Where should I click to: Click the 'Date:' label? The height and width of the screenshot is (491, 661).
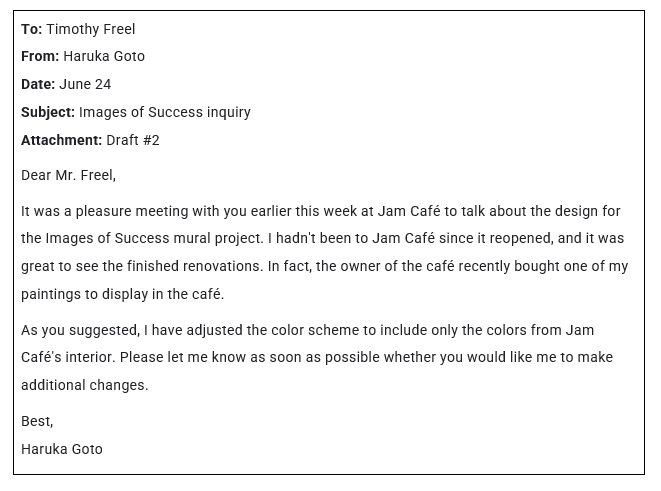pos(38,85)
